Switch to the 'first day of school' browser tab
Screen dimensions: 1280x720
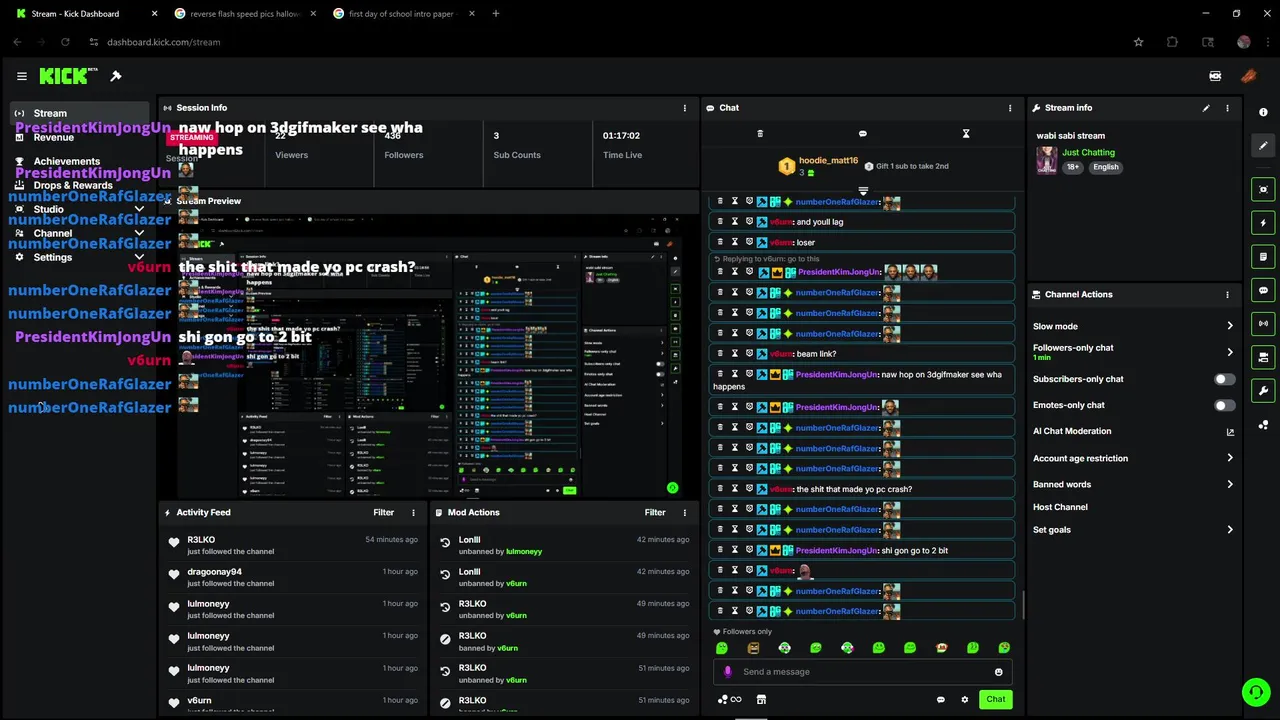coord(402,14)
